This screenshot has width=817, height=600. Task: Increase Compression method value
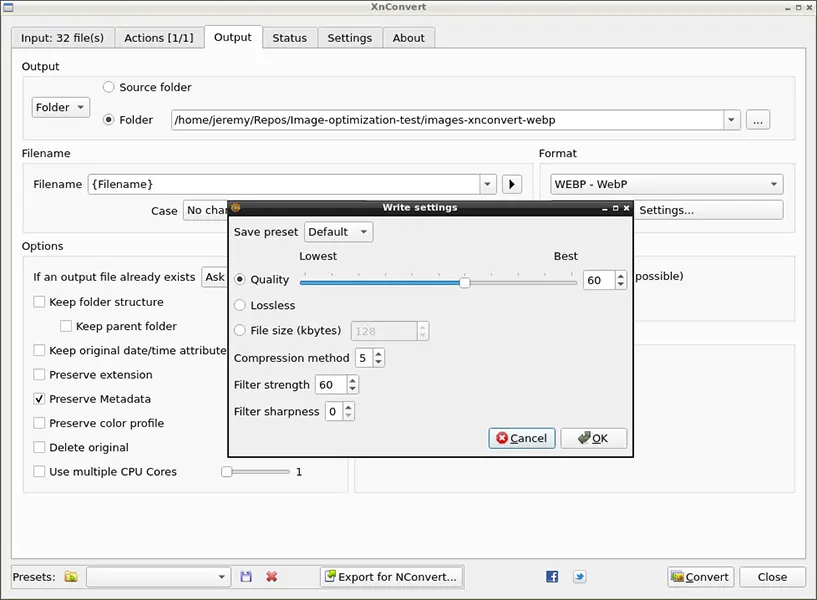379,354
